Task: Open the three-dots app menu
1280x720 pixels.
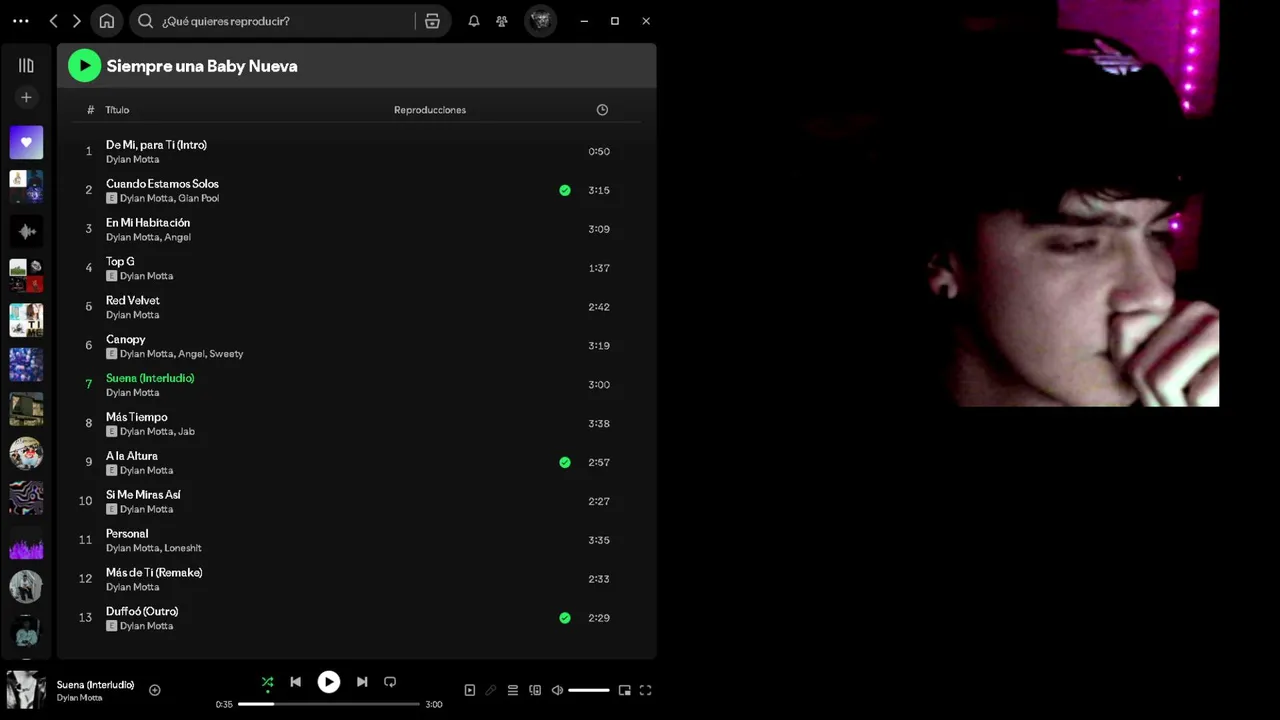Action: [21, 21]
